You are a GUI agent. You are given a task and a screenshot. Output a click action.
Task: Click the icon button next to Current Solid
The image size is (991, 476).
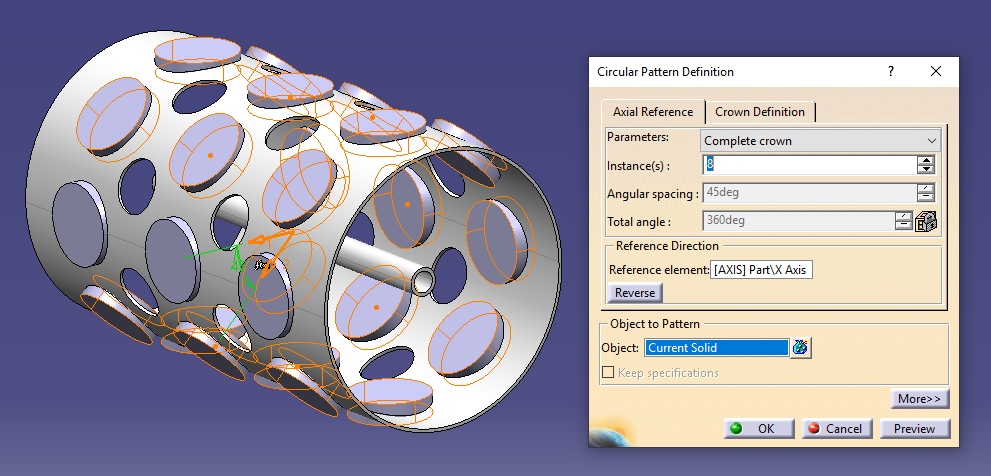801,347
